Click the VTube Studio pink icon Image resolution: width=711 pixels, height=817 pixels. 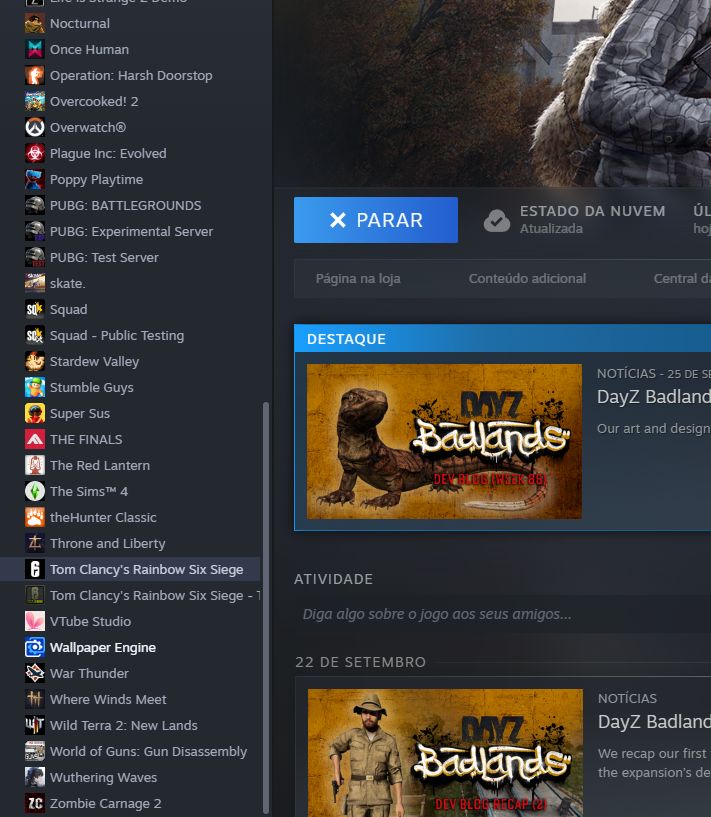[35, 622]
